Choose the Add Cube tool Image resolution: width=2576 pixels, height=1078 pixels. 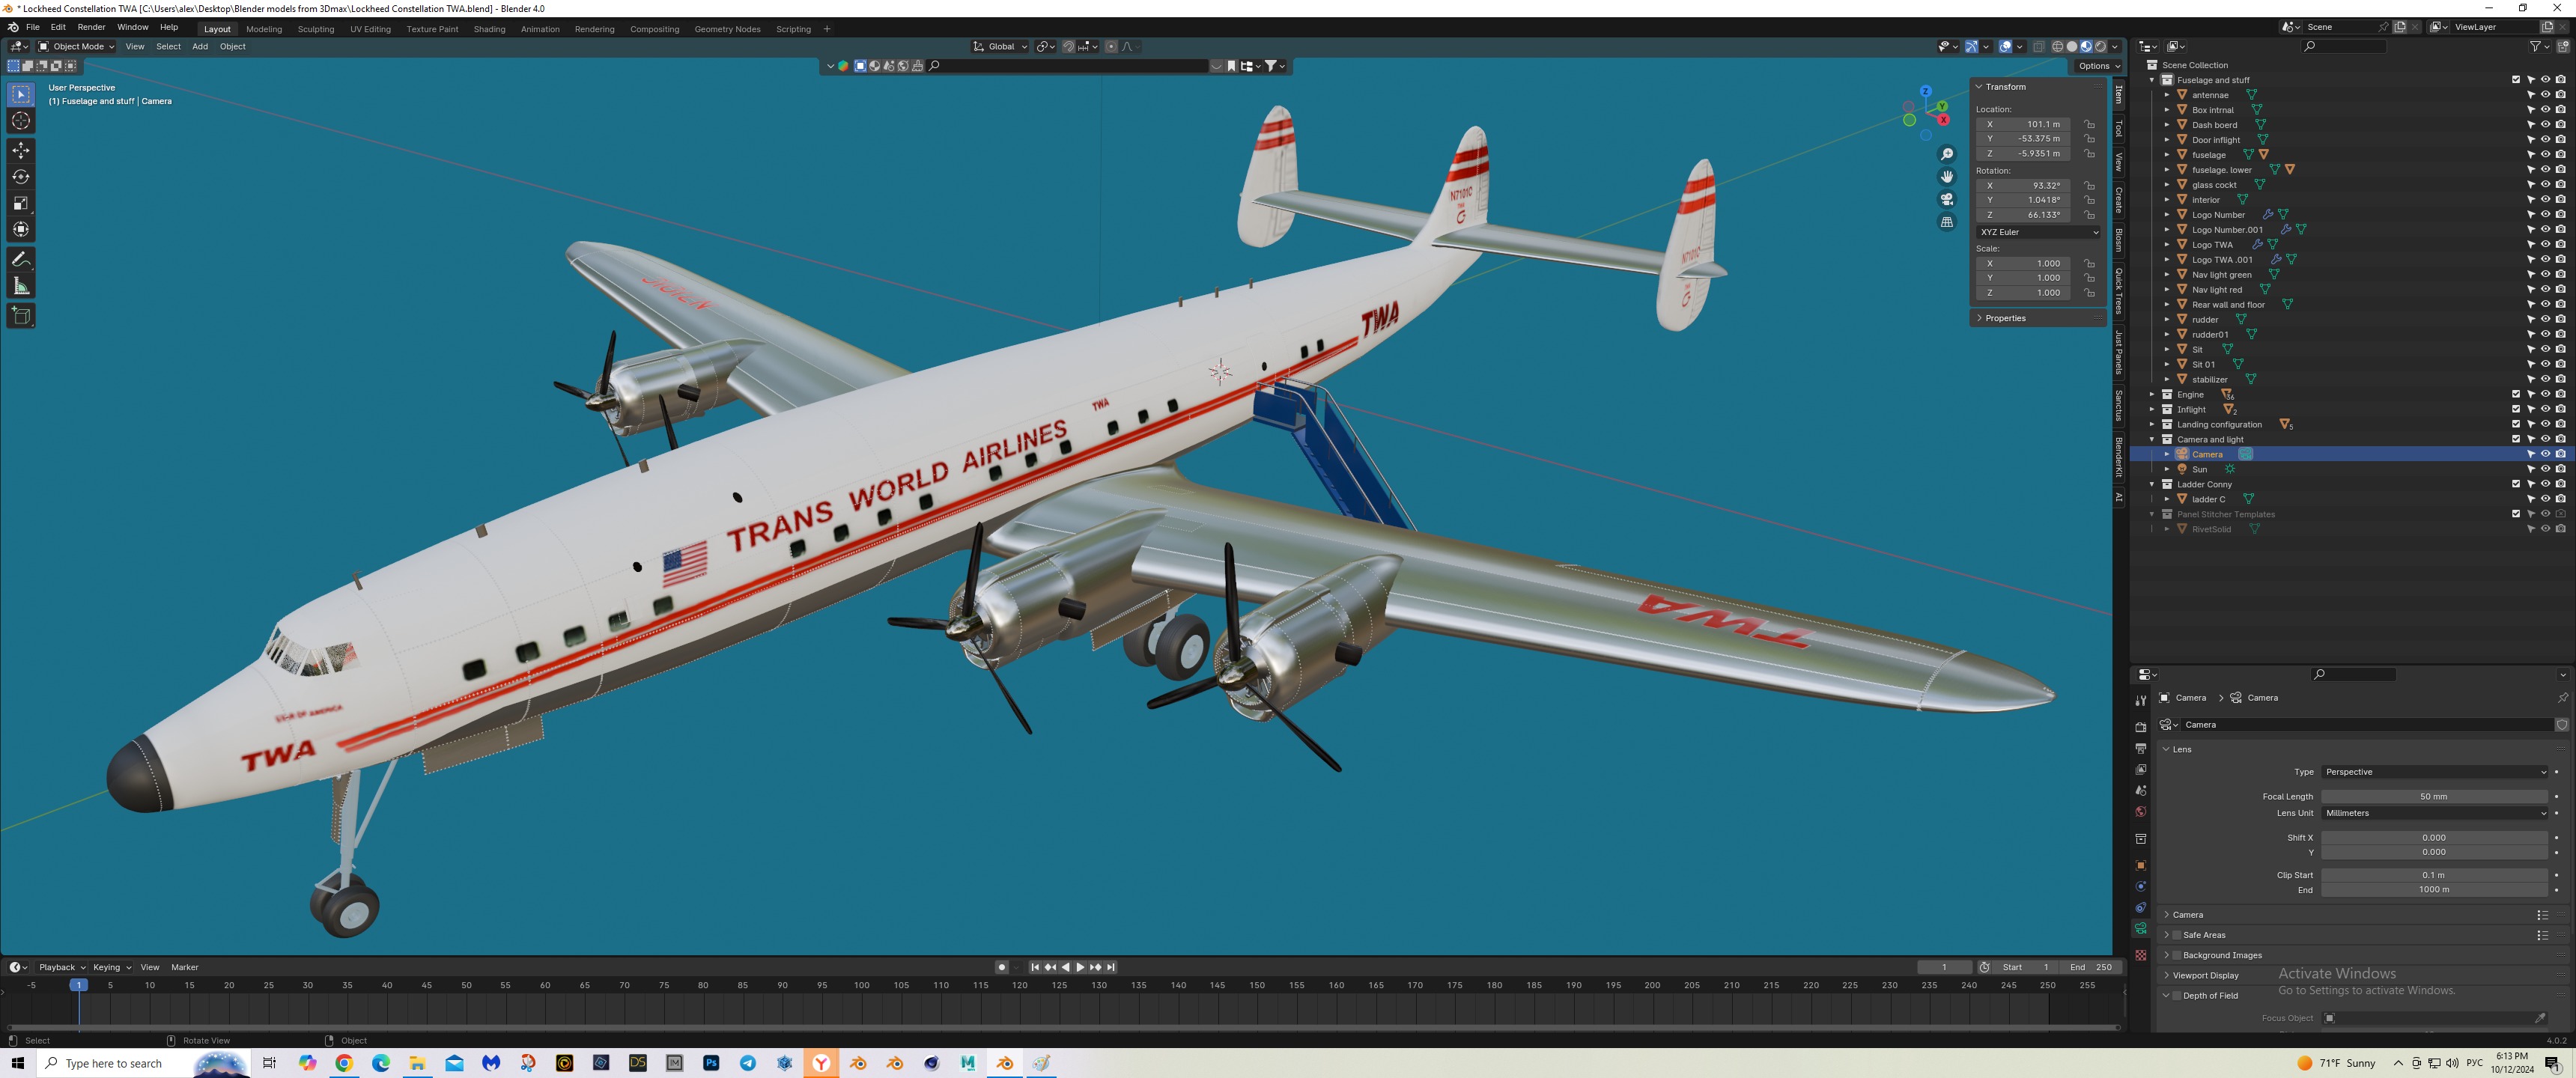21,316
